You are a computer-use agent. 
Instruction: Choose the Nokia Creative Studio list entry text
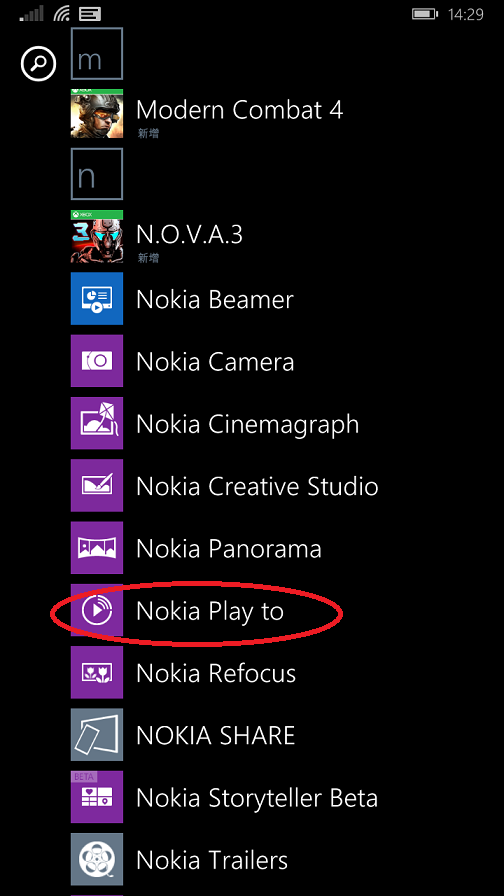pos(257,486)
